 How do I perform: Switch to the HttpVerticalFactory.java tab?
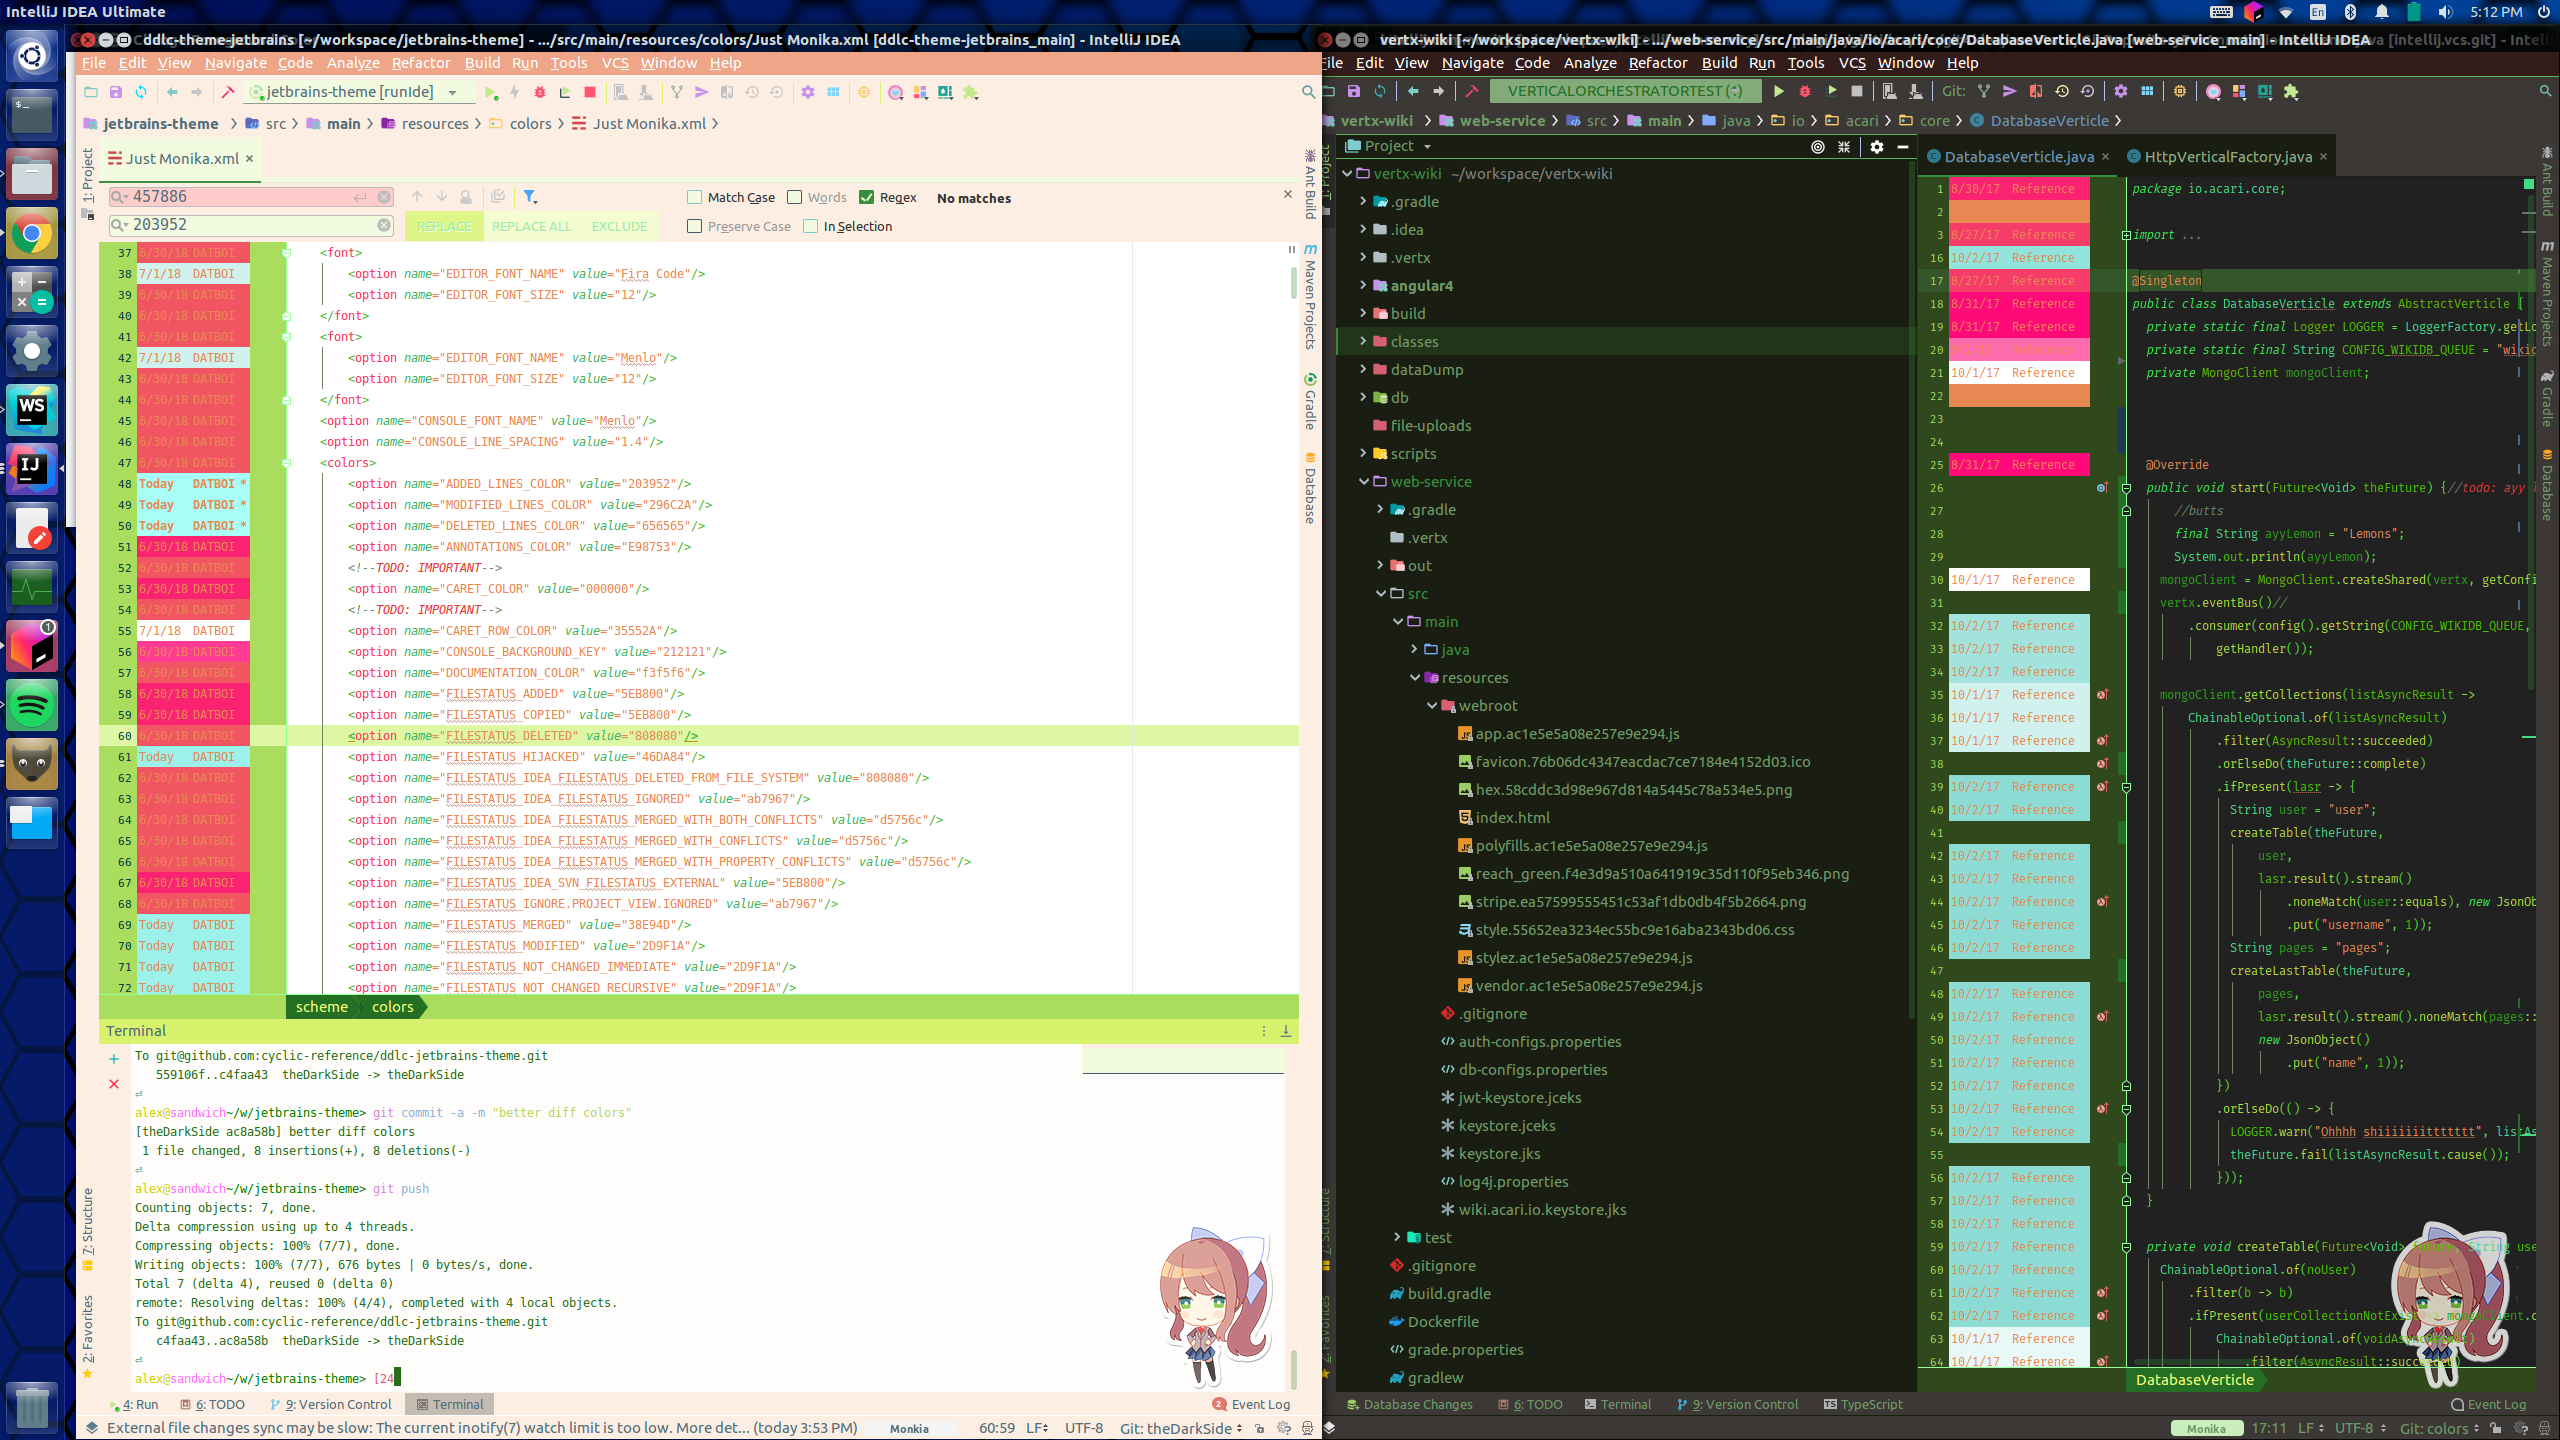pos(2220,157)
